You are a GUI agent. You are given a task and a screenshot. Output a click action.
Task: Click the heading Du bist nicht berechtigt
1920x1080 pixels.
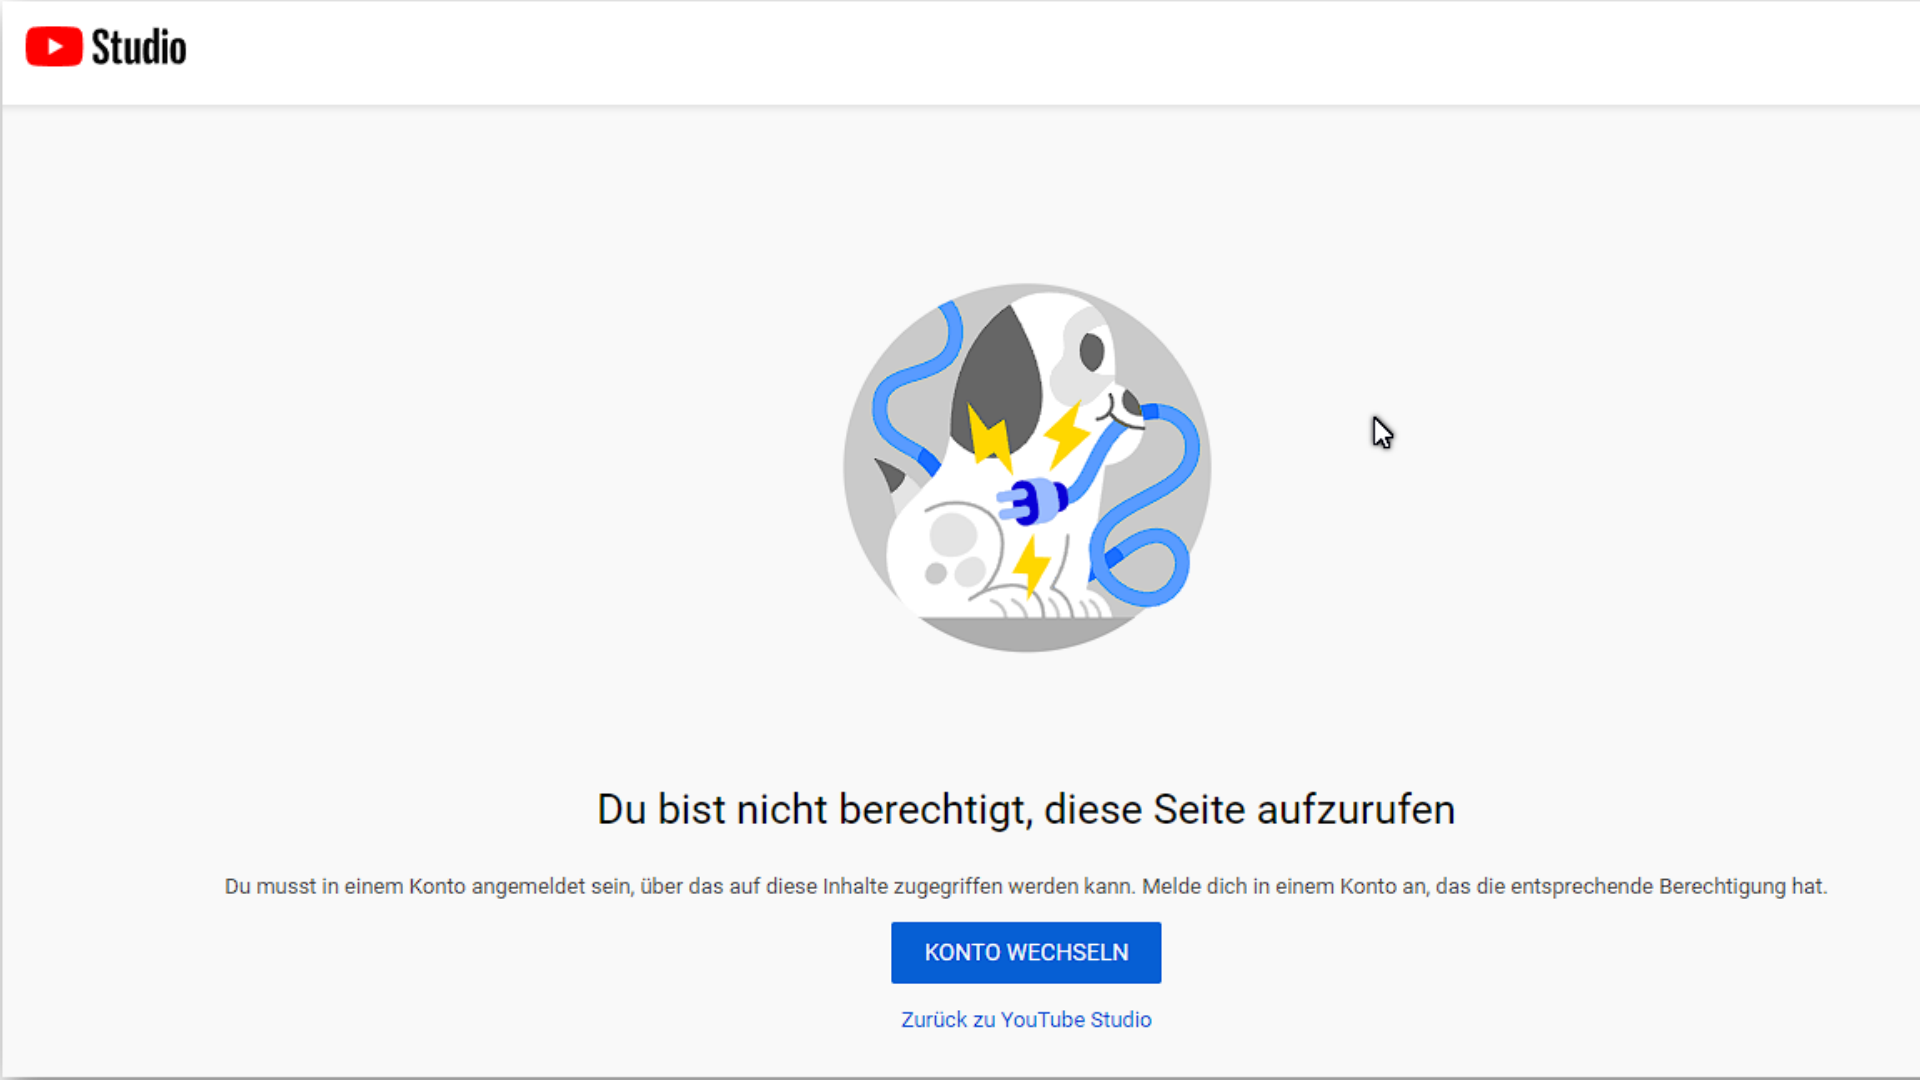pos(1025,809)
